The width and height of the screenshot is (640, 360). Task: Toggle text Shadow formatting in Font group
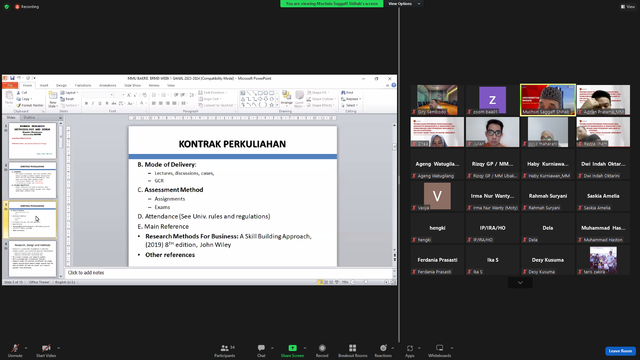[107, 103]
